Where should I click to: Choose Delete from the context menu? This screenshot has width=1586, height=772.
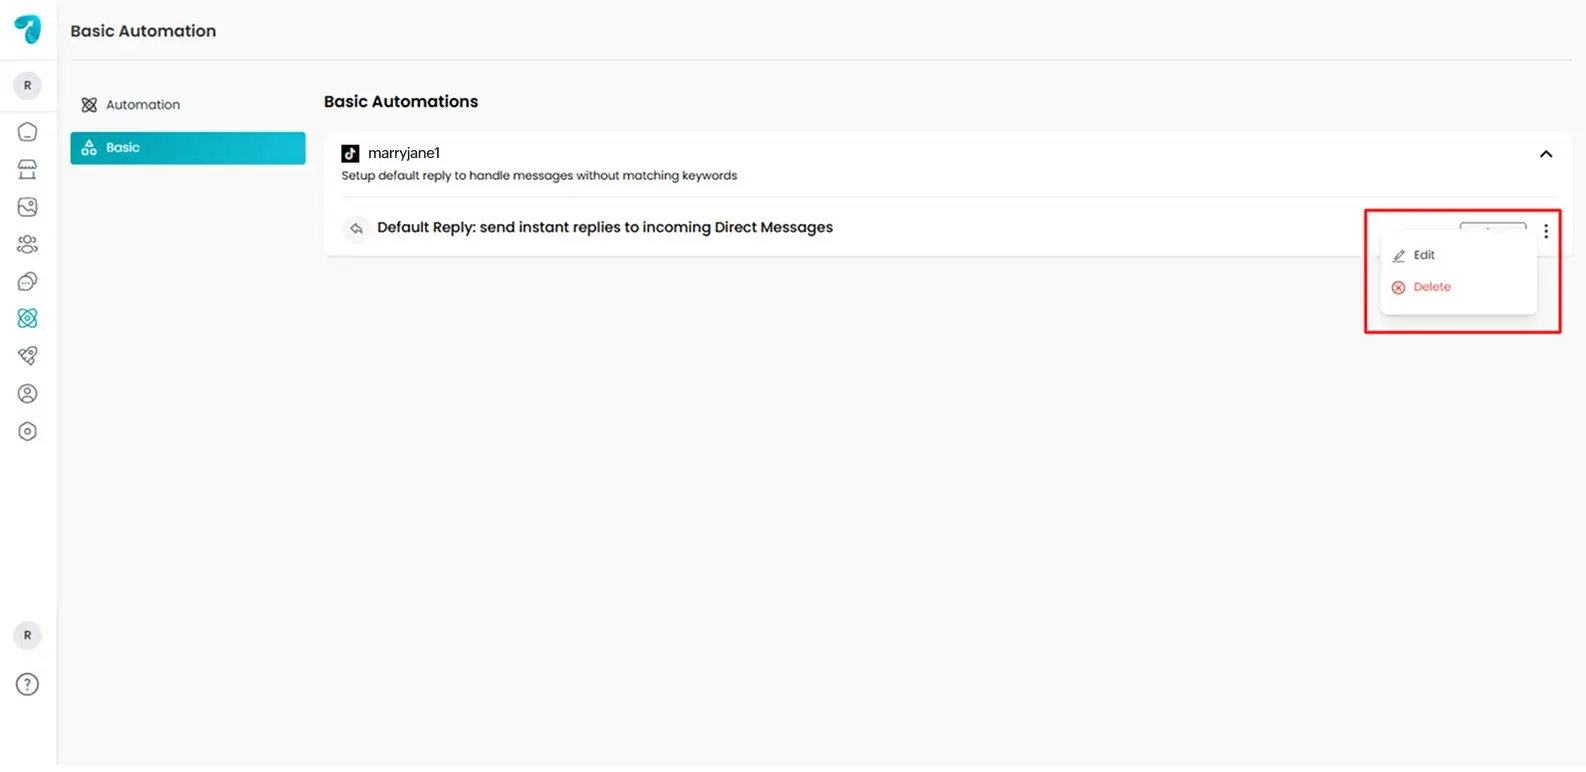click(1431, 287)
